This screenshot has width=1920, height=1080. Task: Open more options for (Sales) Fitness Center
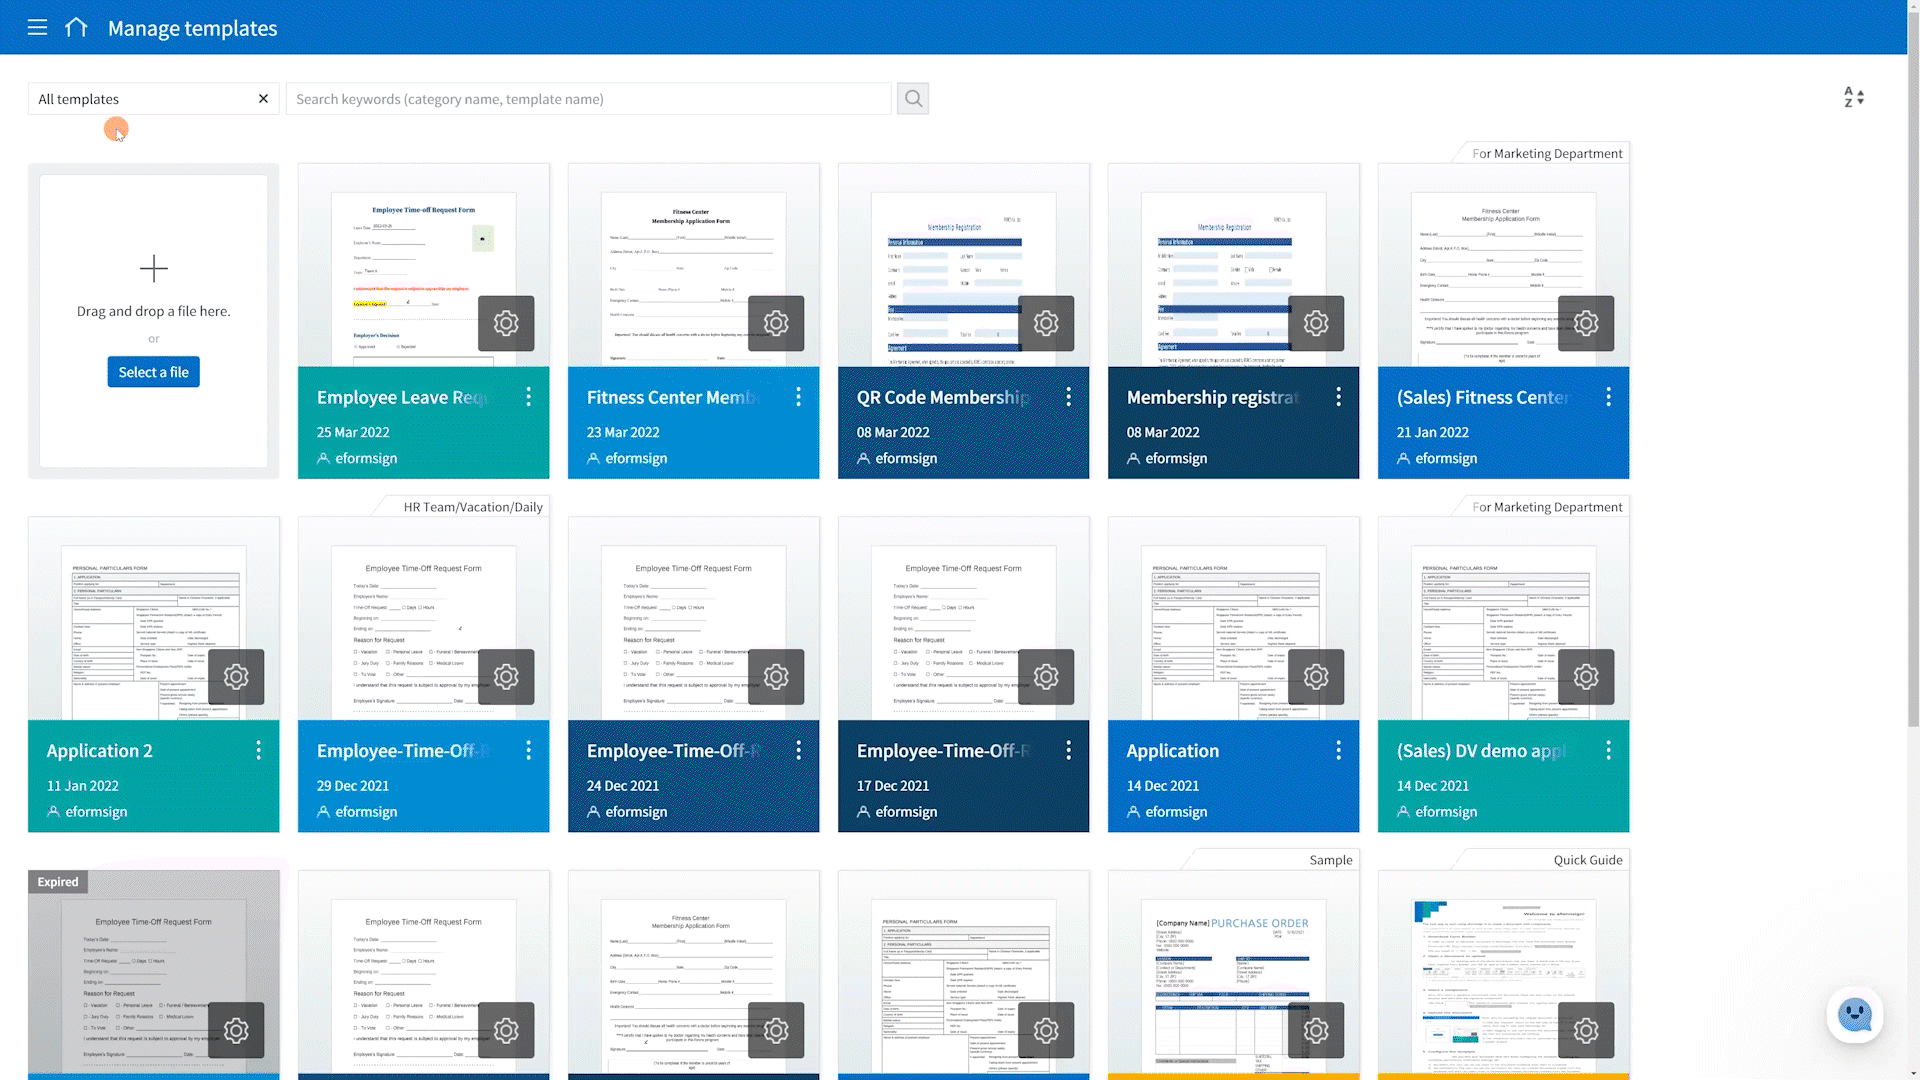click(1608, 397)
